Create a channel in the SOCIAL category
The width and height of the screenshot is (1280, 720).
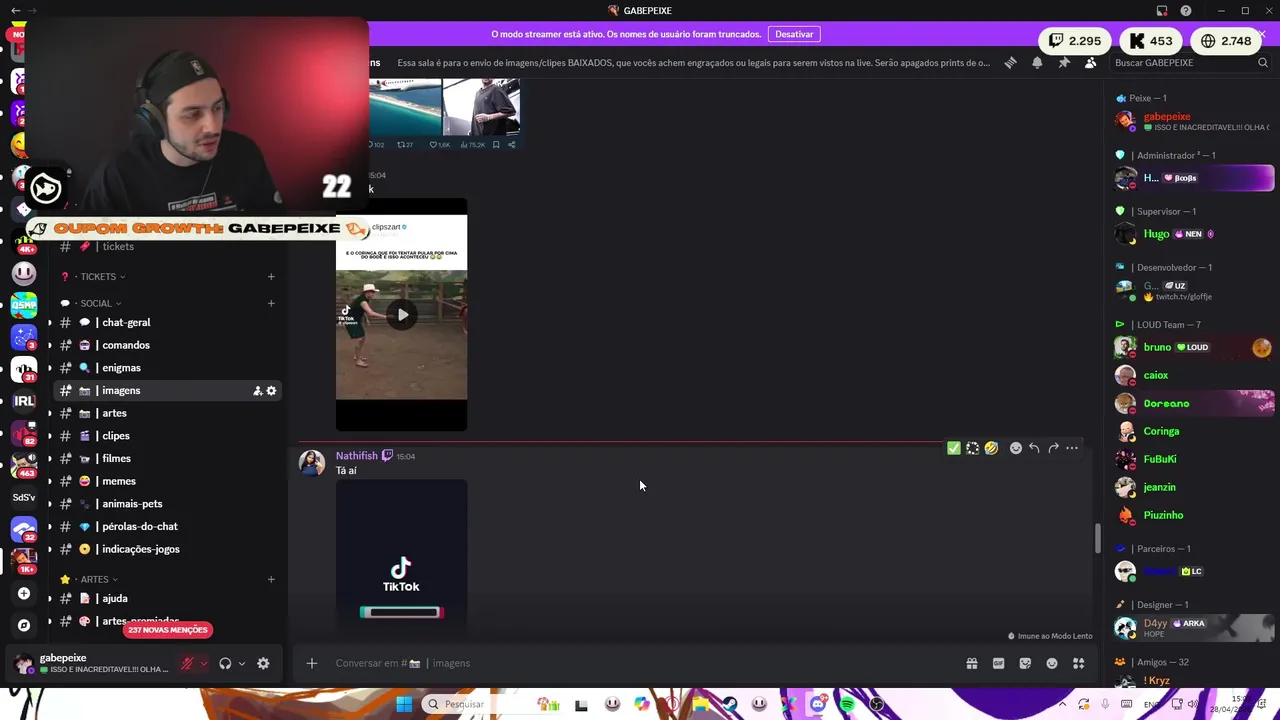pyautogui.click(x=271, y=303)
